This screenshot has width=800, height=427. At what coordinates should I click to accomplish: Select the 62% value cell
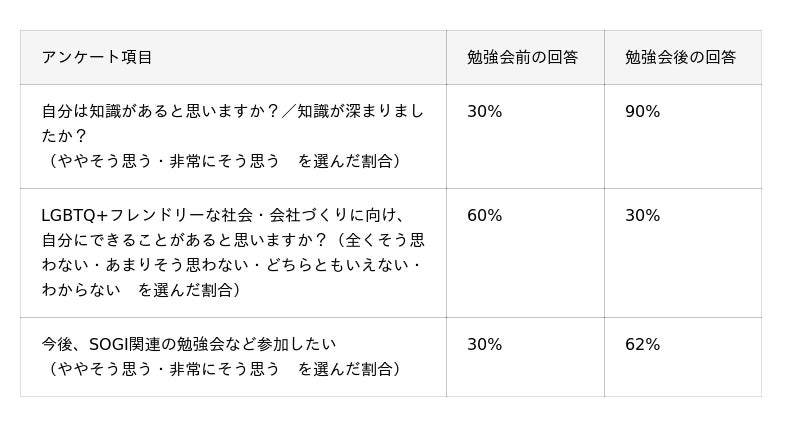[642, 345]
